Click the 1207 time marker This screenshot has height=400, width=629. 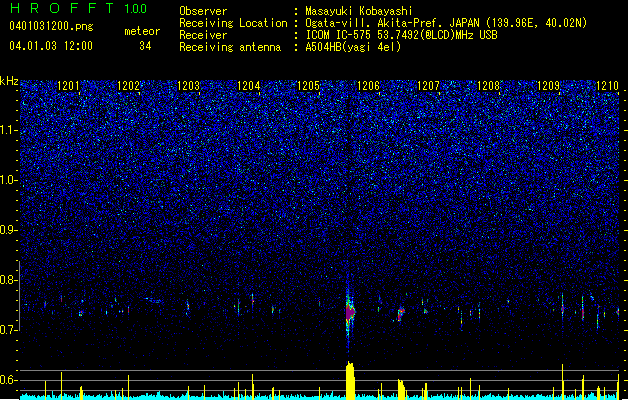coord(428,86)
